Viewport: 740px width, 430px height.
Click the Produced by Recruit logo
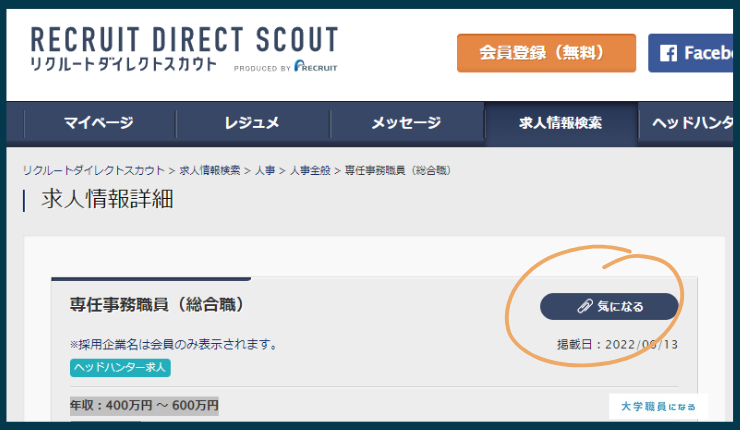(286, 68)
